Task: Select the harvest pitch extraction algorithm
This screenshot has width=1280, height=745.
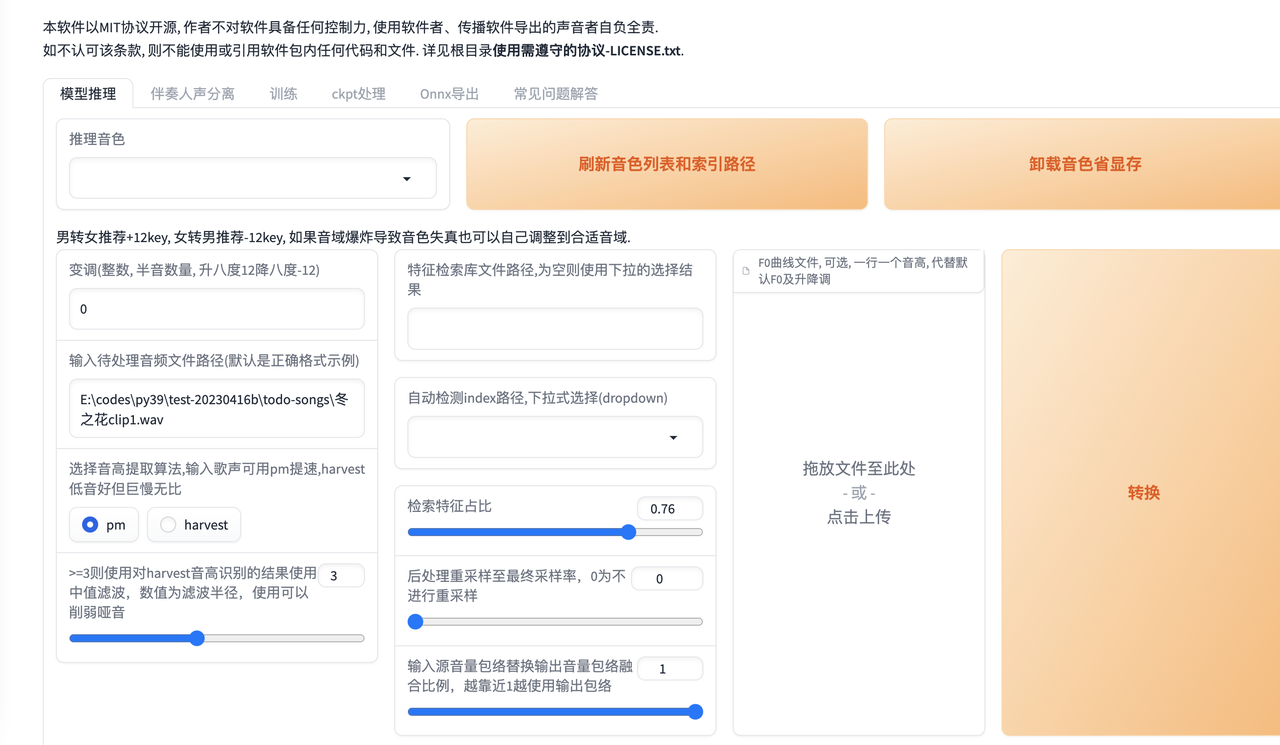Action: 193,524
